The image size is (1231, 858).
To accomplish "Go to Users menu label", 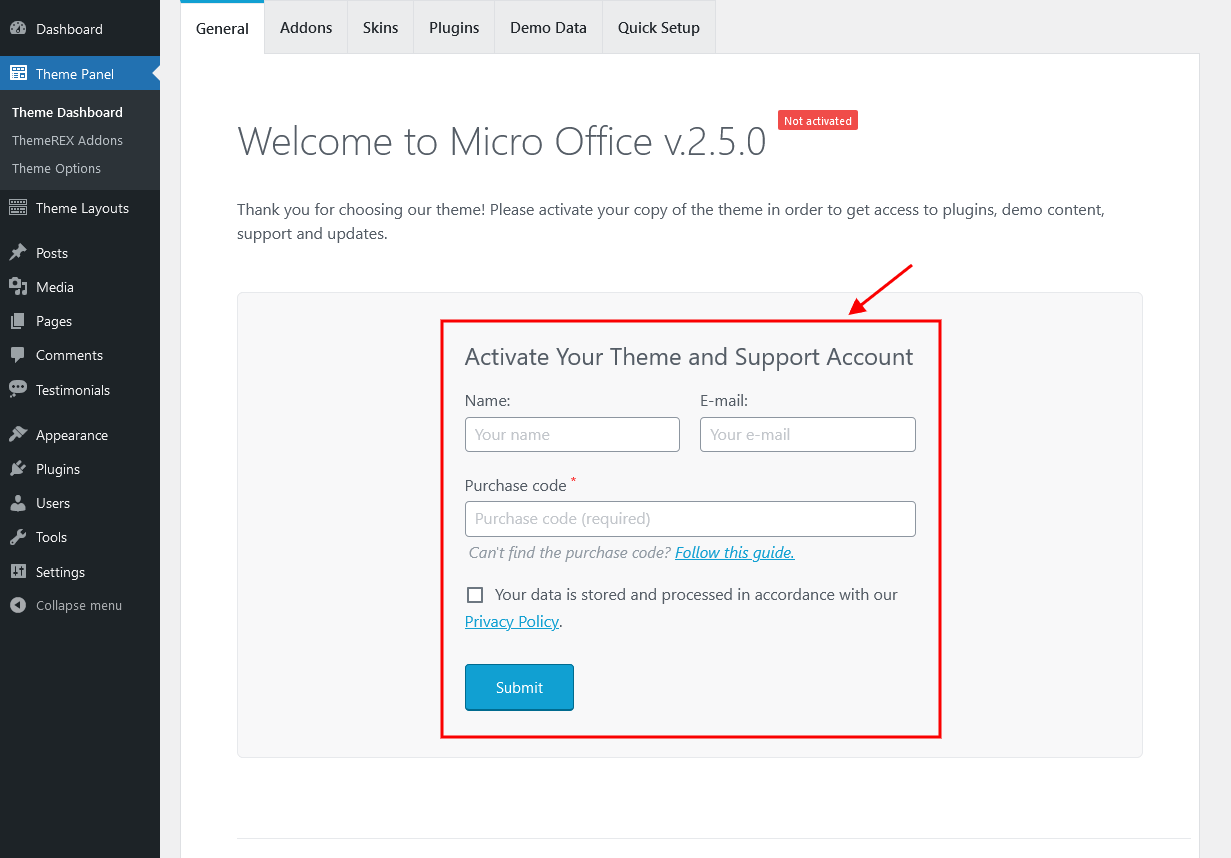I will pyautogui.click(x=53, y=503).
